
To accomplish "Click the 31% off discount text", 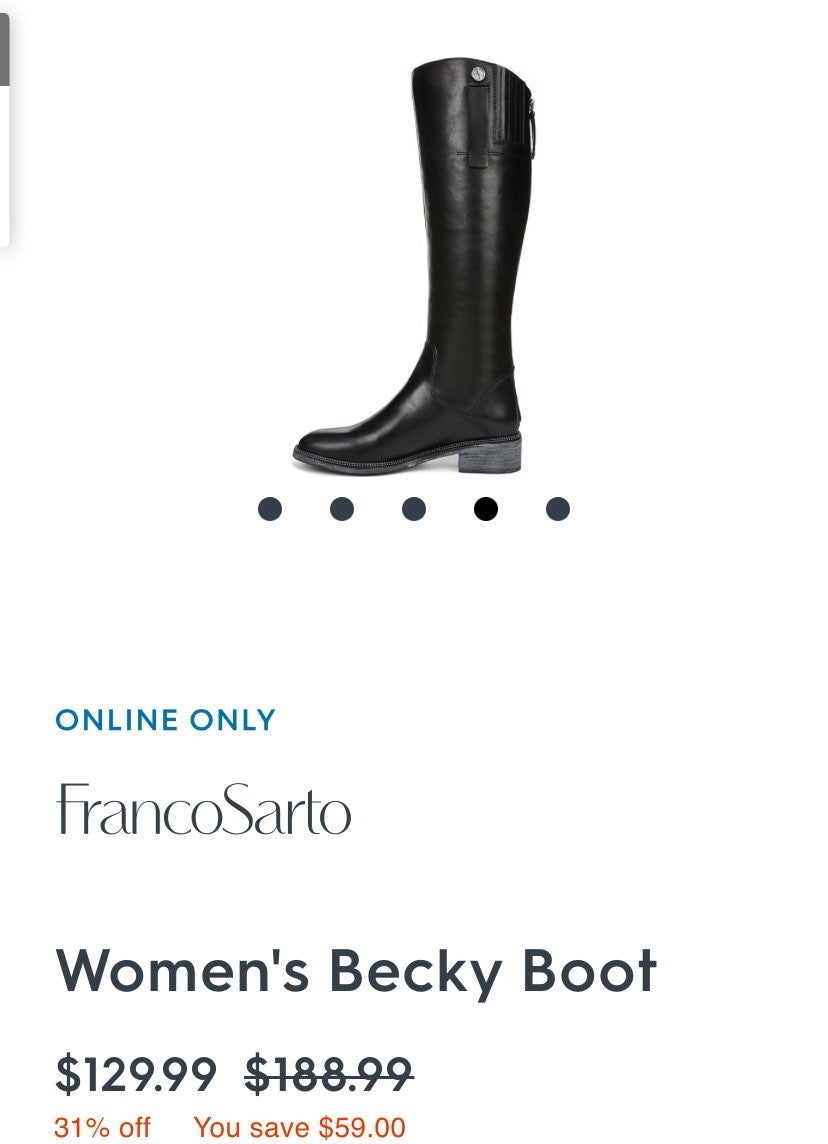I will [102, 1127].
